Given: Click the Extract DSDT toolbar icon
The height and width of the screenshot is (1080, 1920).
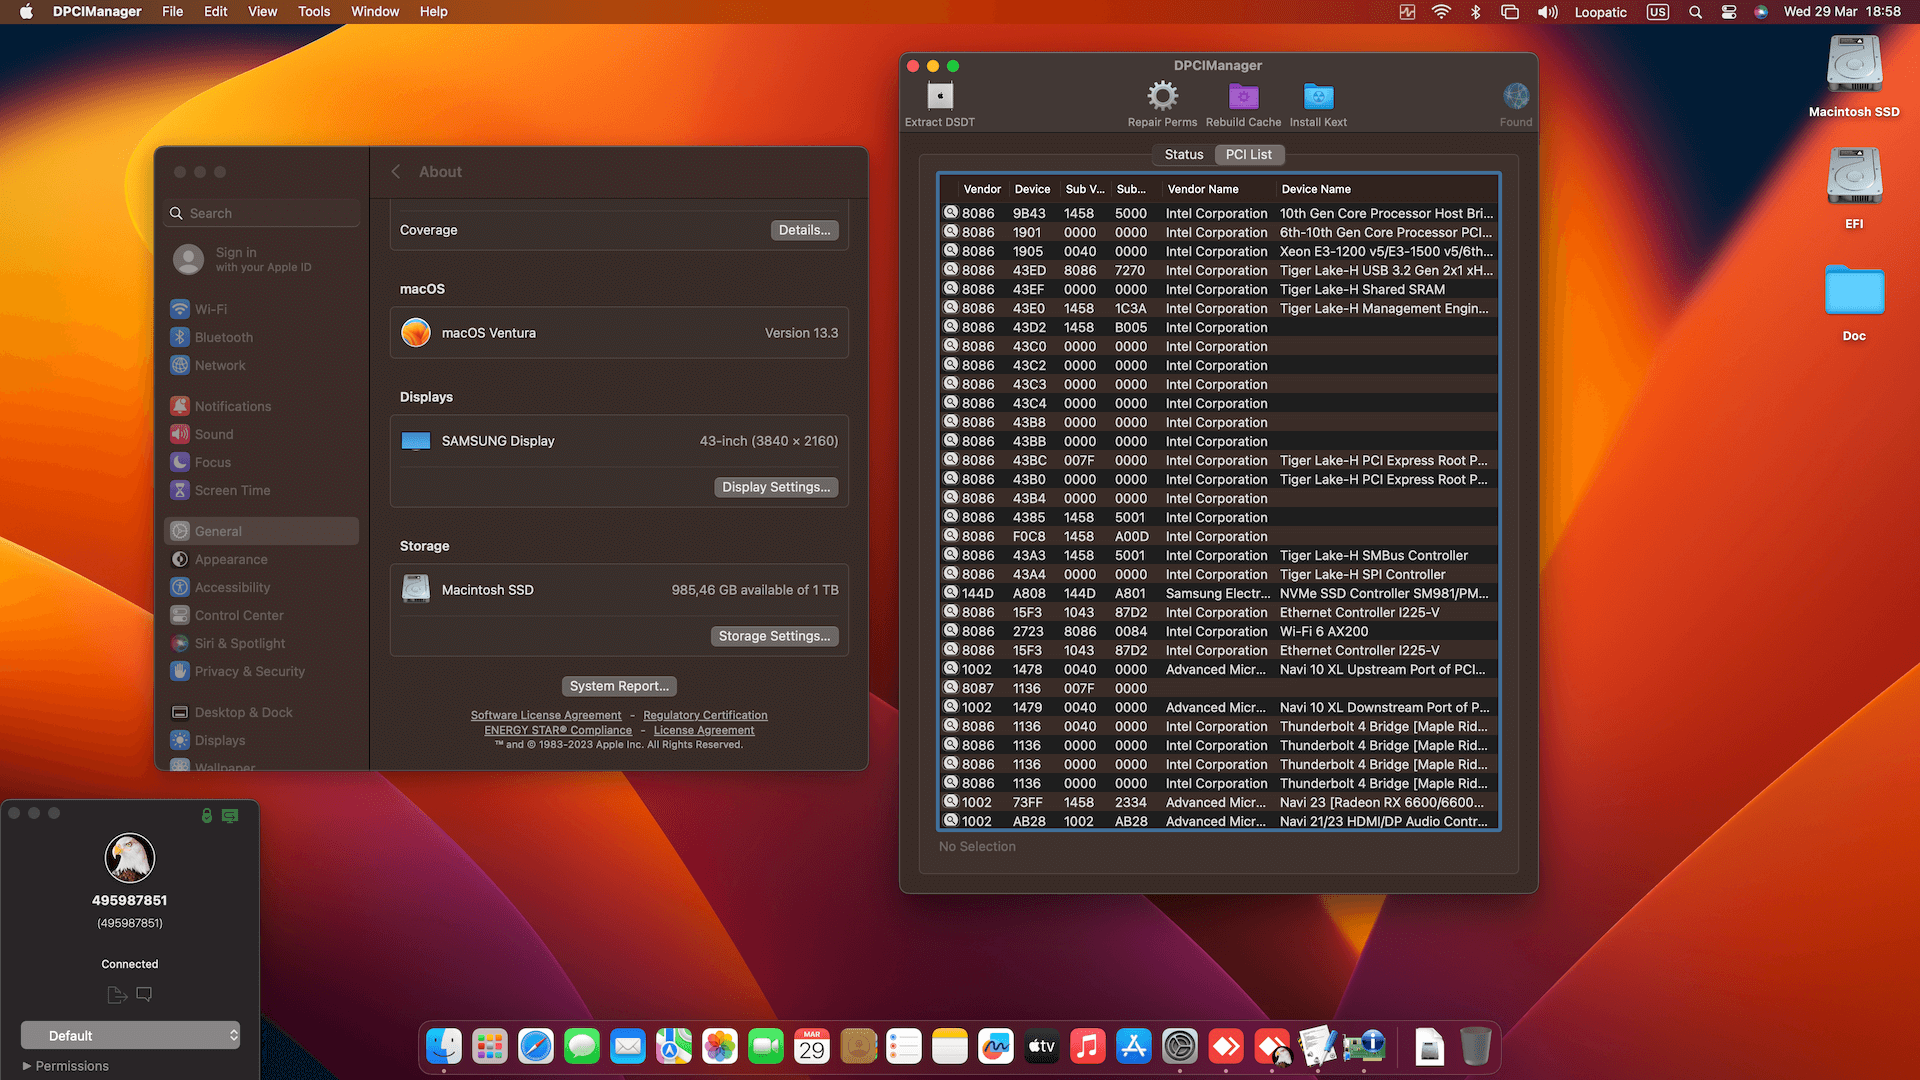Looking at the screenshot, I should [x=938, y=97].
